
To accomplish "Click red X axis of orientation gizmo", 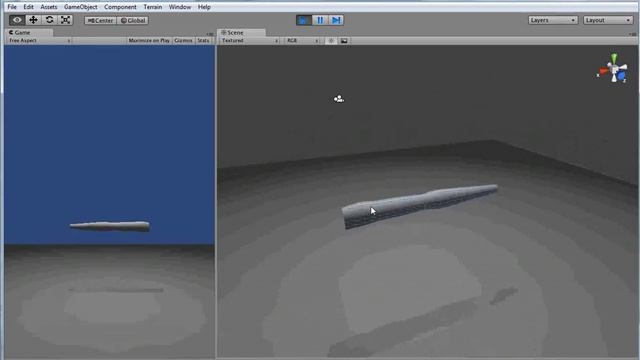I will 603,72.
